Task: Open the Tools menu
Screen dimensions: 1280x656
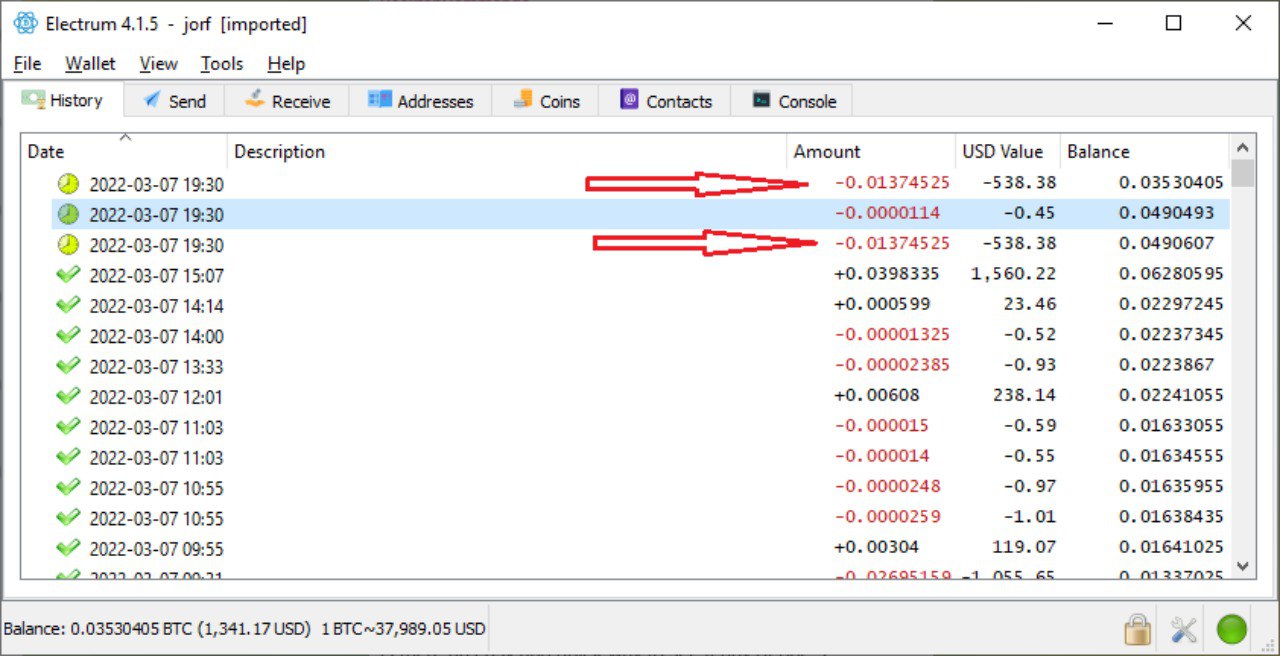Action: point(221,63)
